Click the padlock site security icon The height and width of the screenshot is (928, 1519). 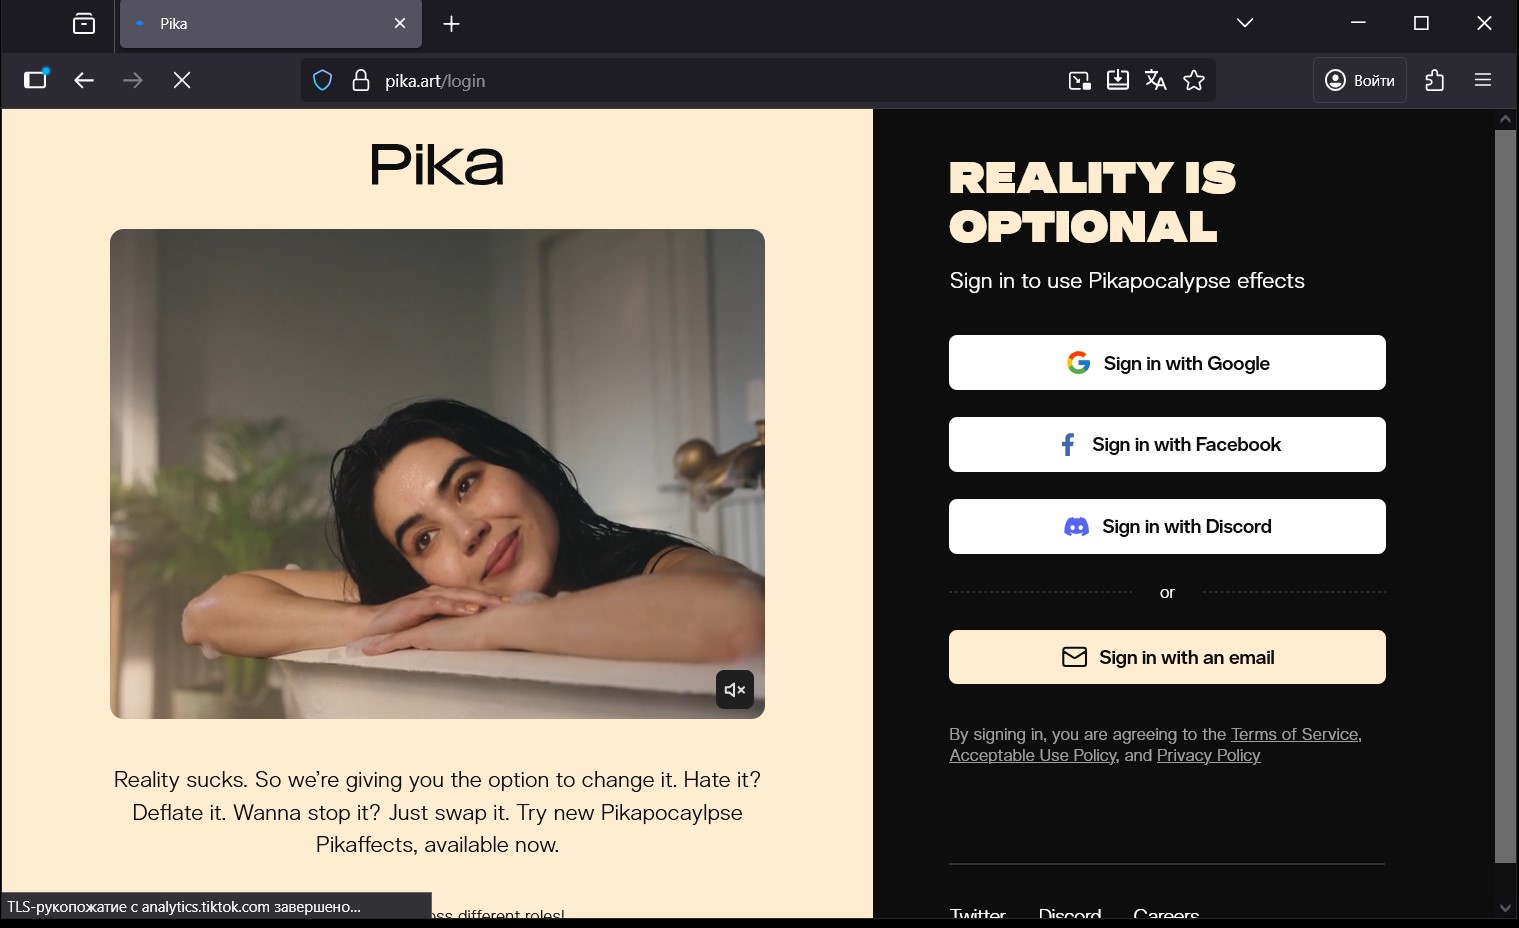(x=361, y=81)
